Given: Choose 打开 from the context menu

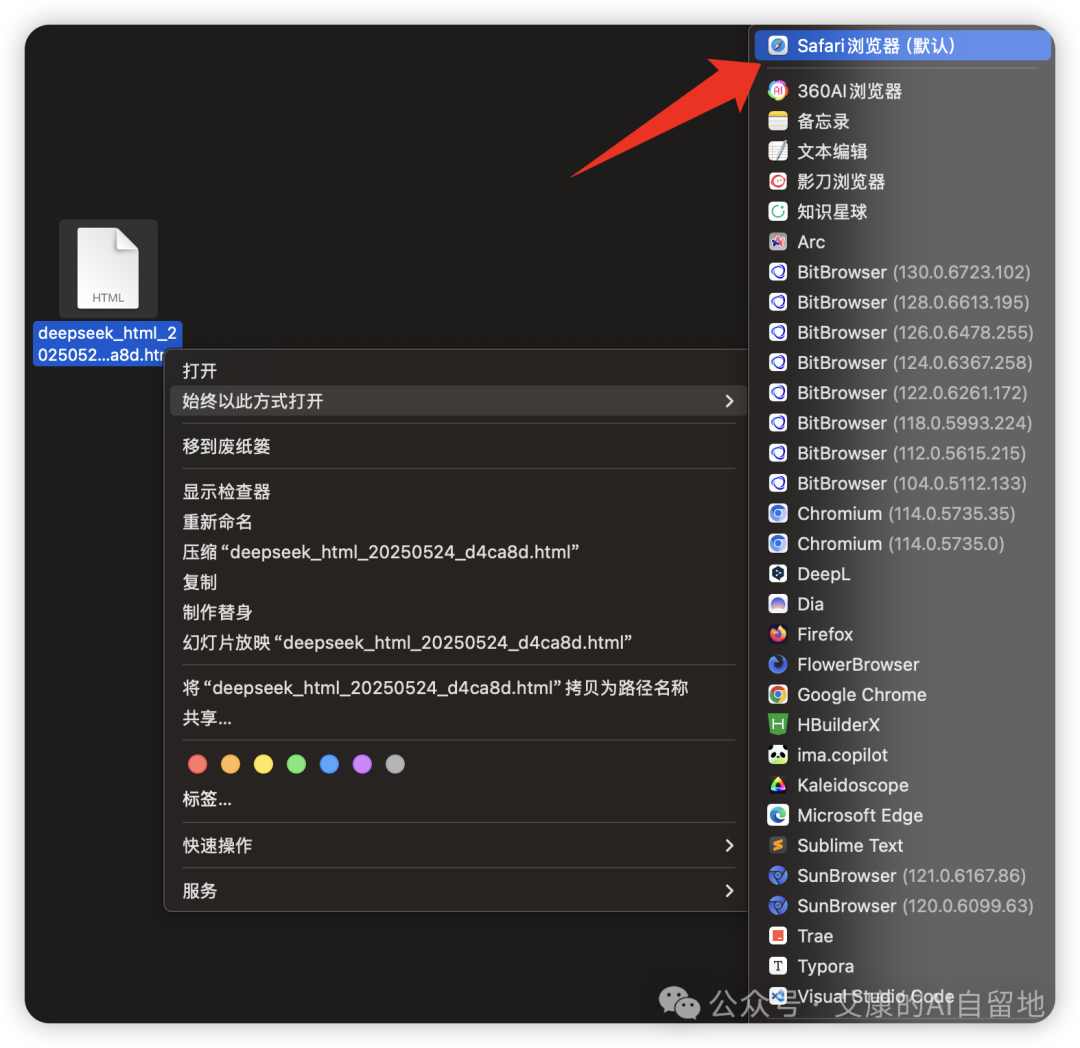Looking at the screenshot, I should click(x=457, y=370).
